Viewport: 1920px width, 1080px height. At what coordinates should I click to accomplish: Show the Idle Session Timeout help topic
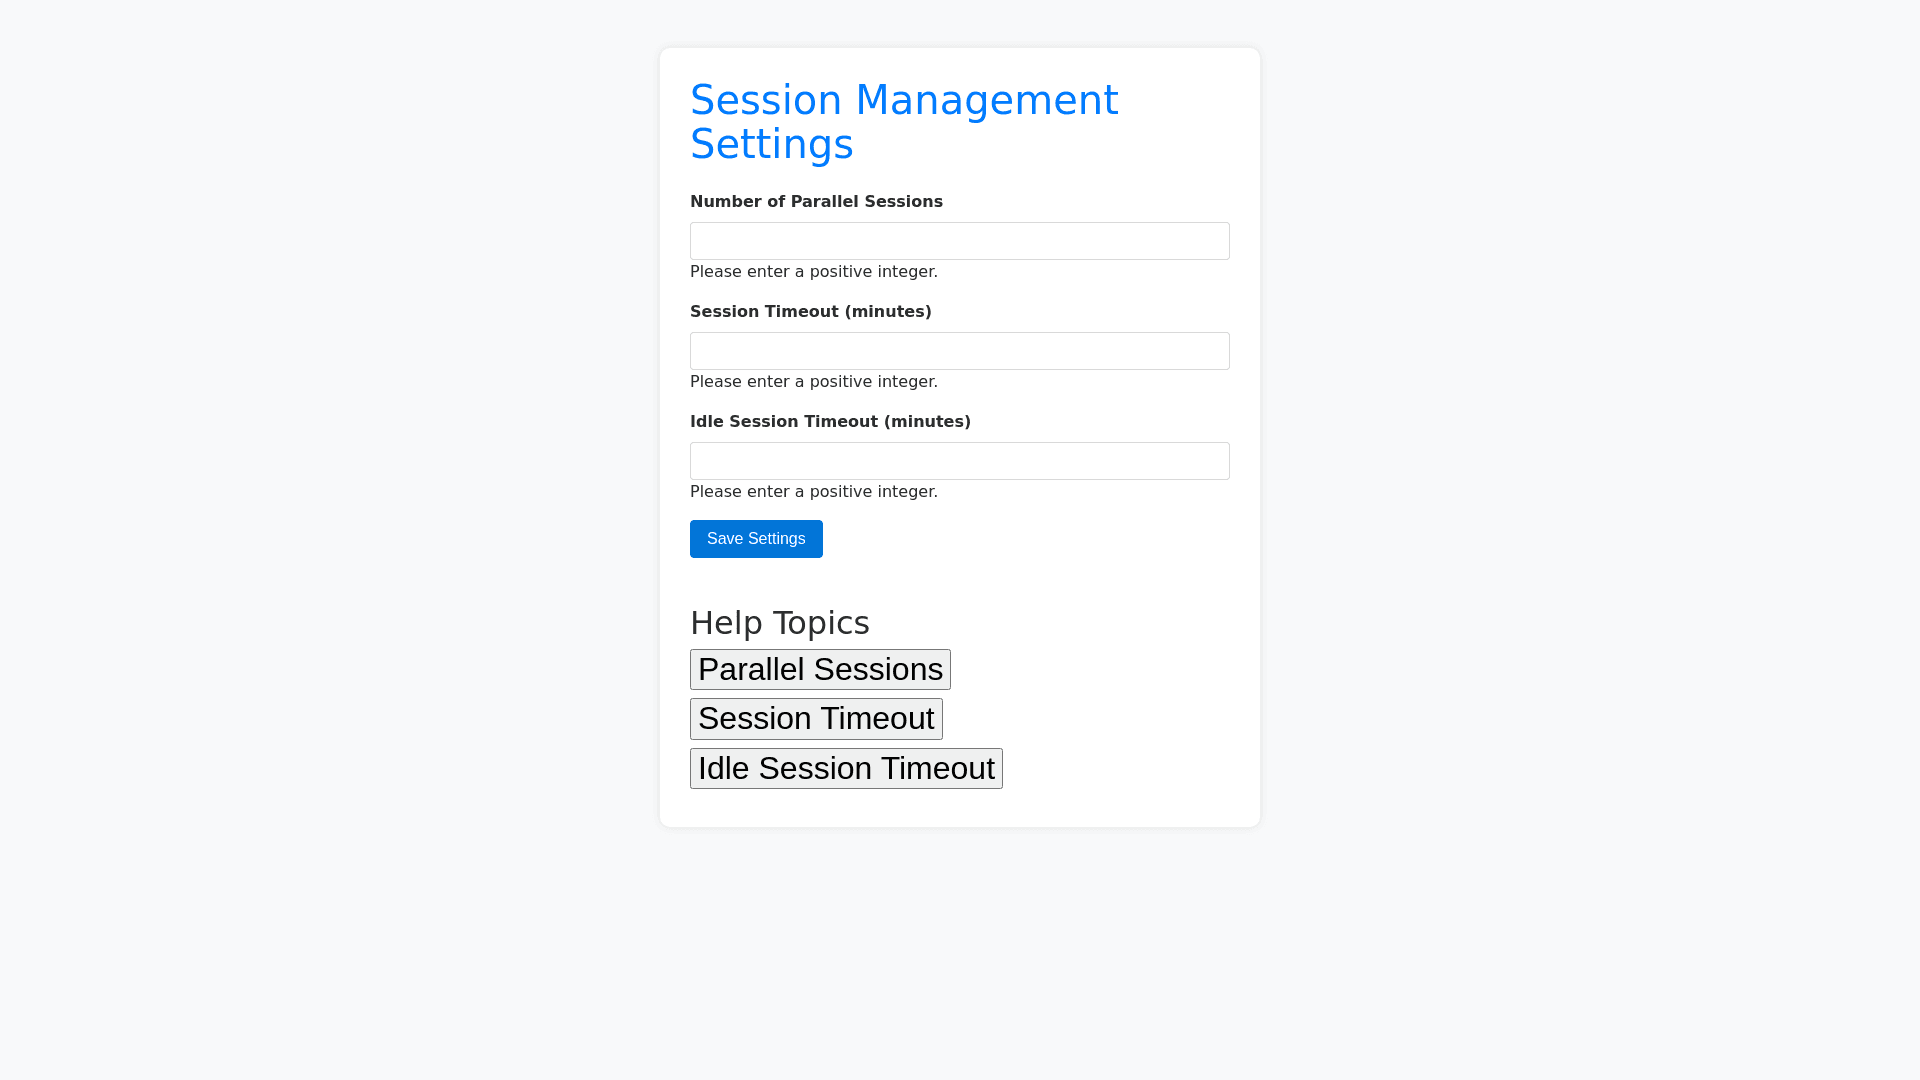[x=846, y=768]
